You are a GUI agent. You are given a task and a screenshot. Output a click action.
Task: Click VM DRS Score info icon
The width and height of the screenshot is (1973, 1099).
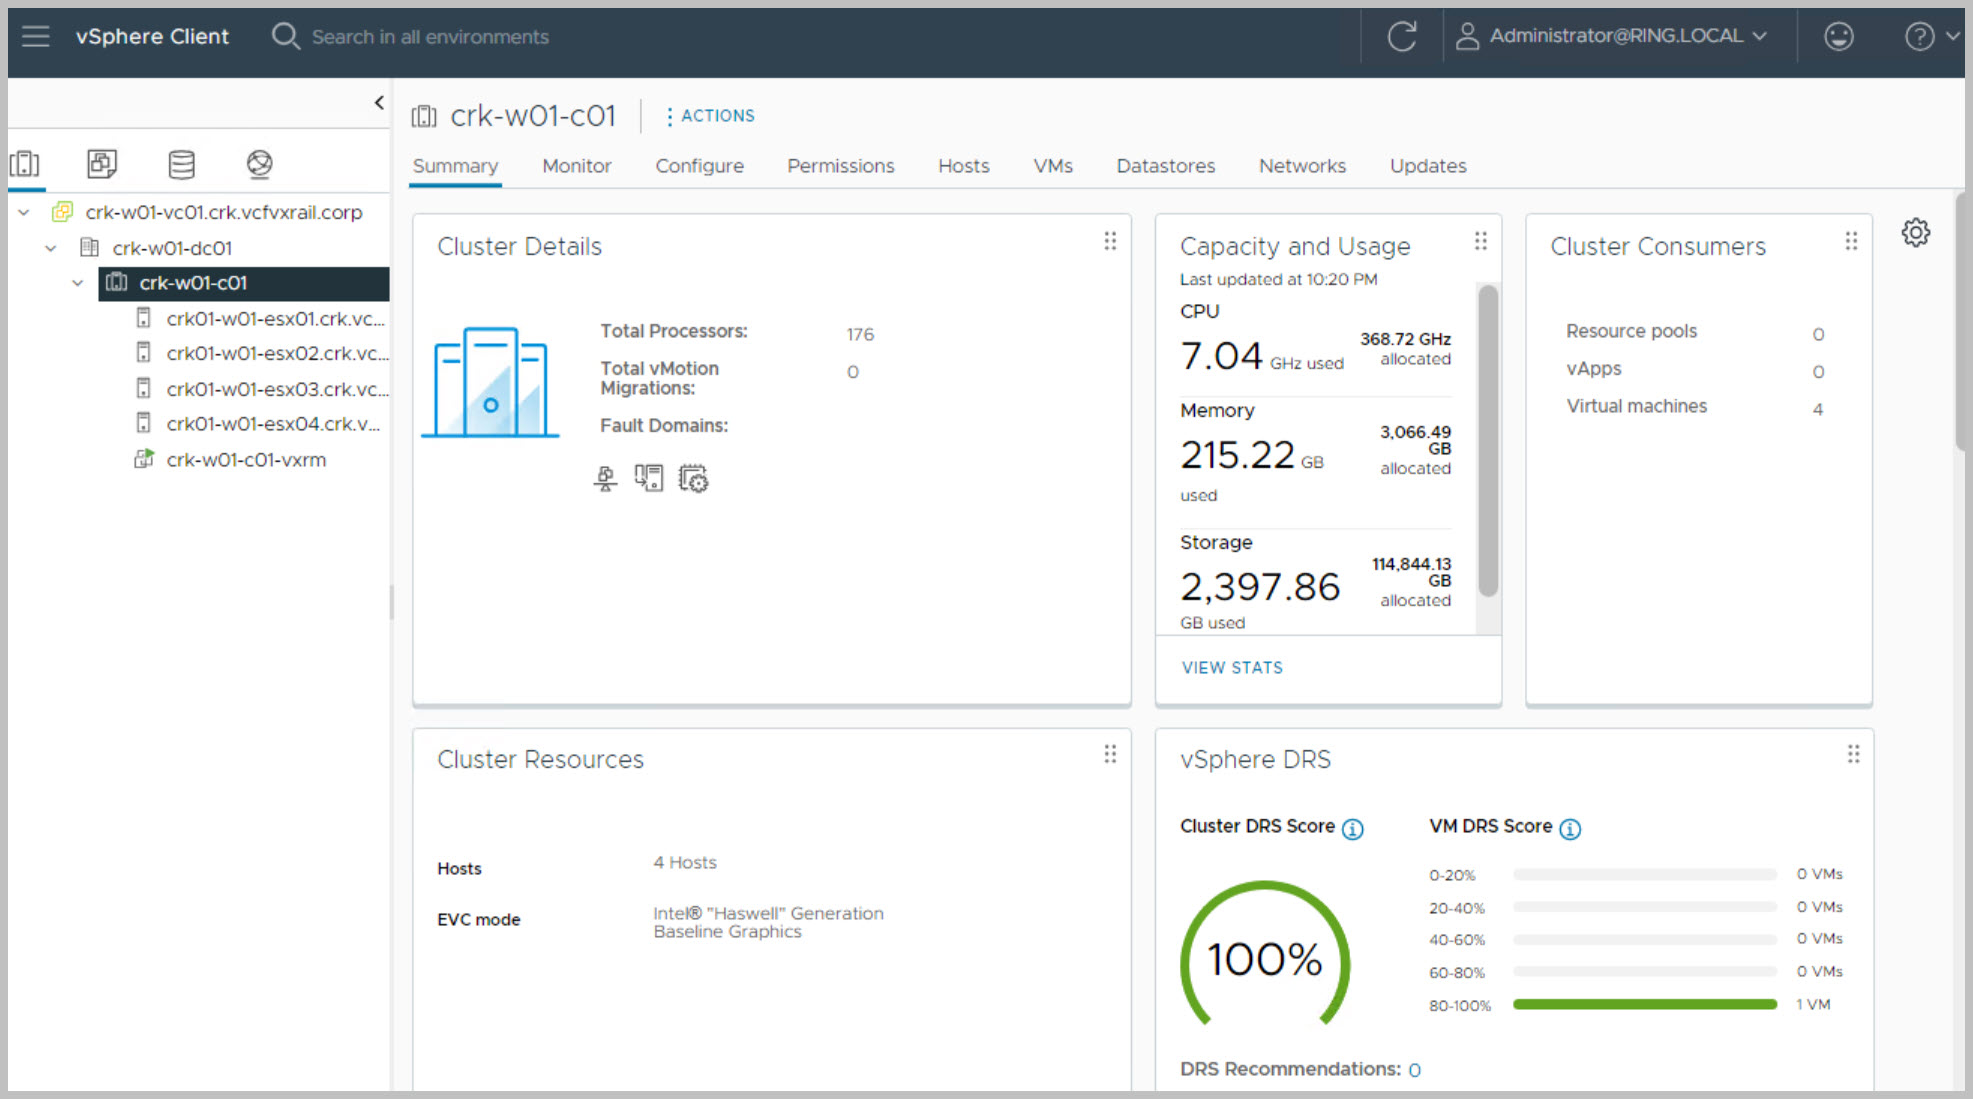(1570, 829)
